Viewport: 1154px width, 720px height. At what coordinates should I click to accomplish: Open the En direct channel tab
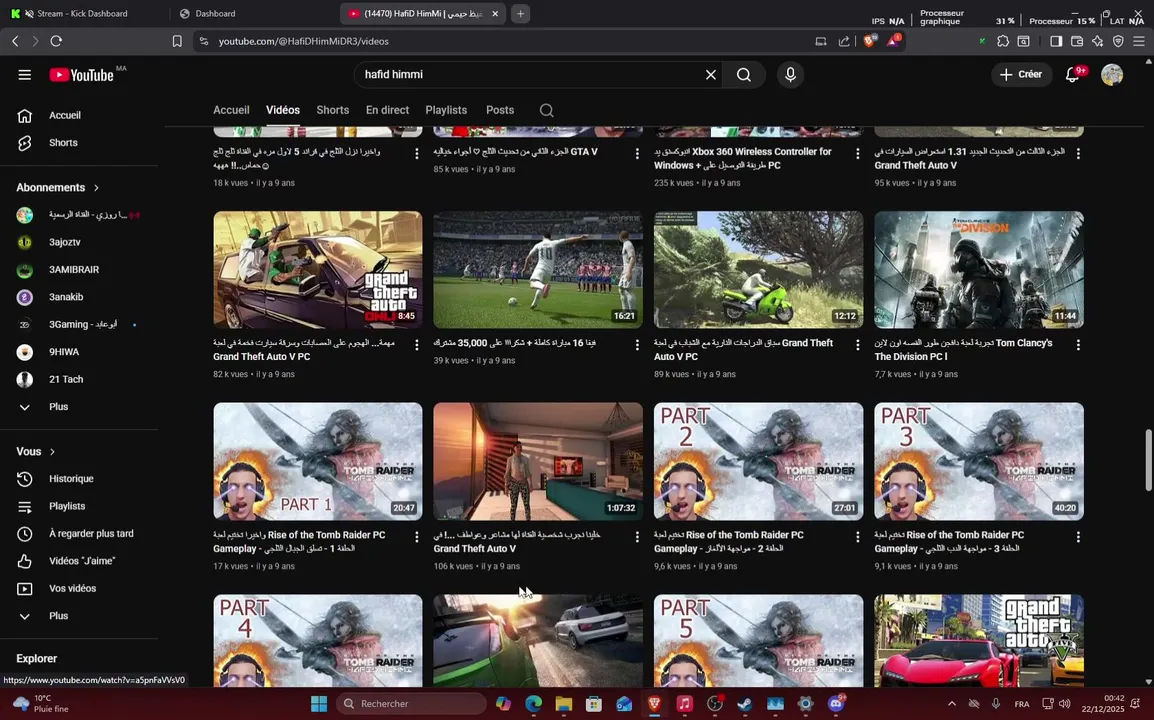[x=387, y=110]
